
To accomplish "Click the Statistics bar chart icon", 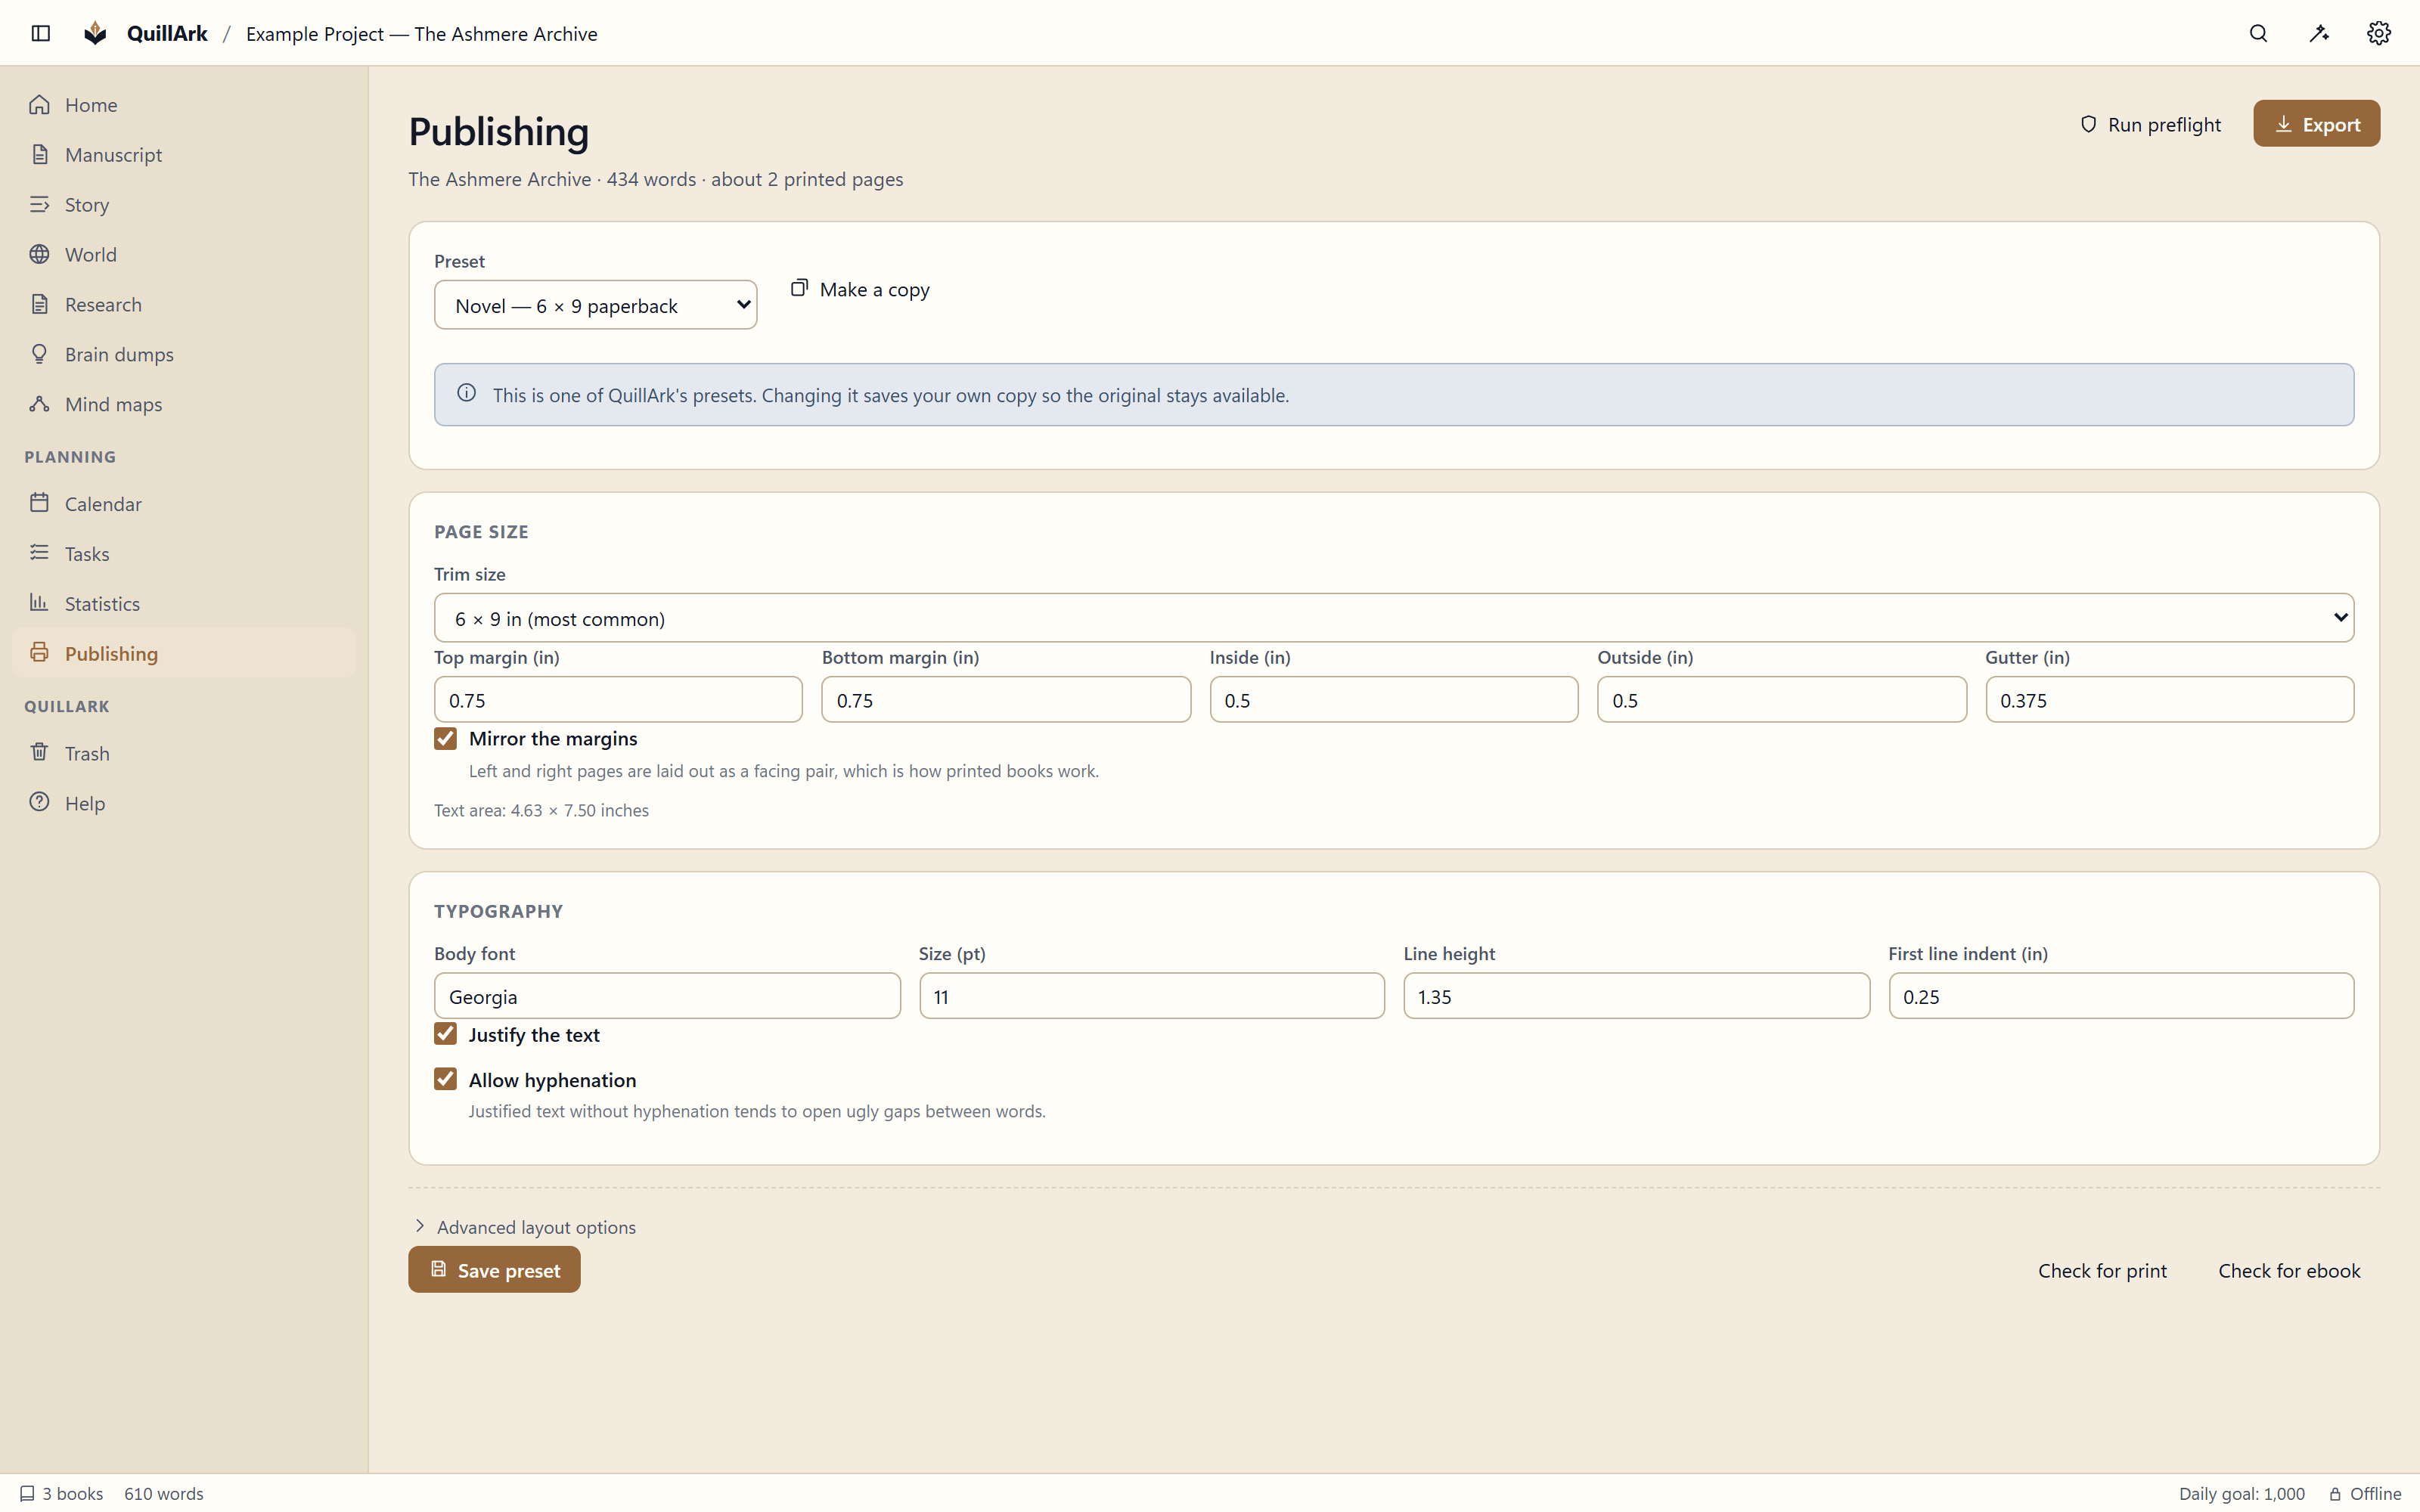I will [x=39, y=603].
